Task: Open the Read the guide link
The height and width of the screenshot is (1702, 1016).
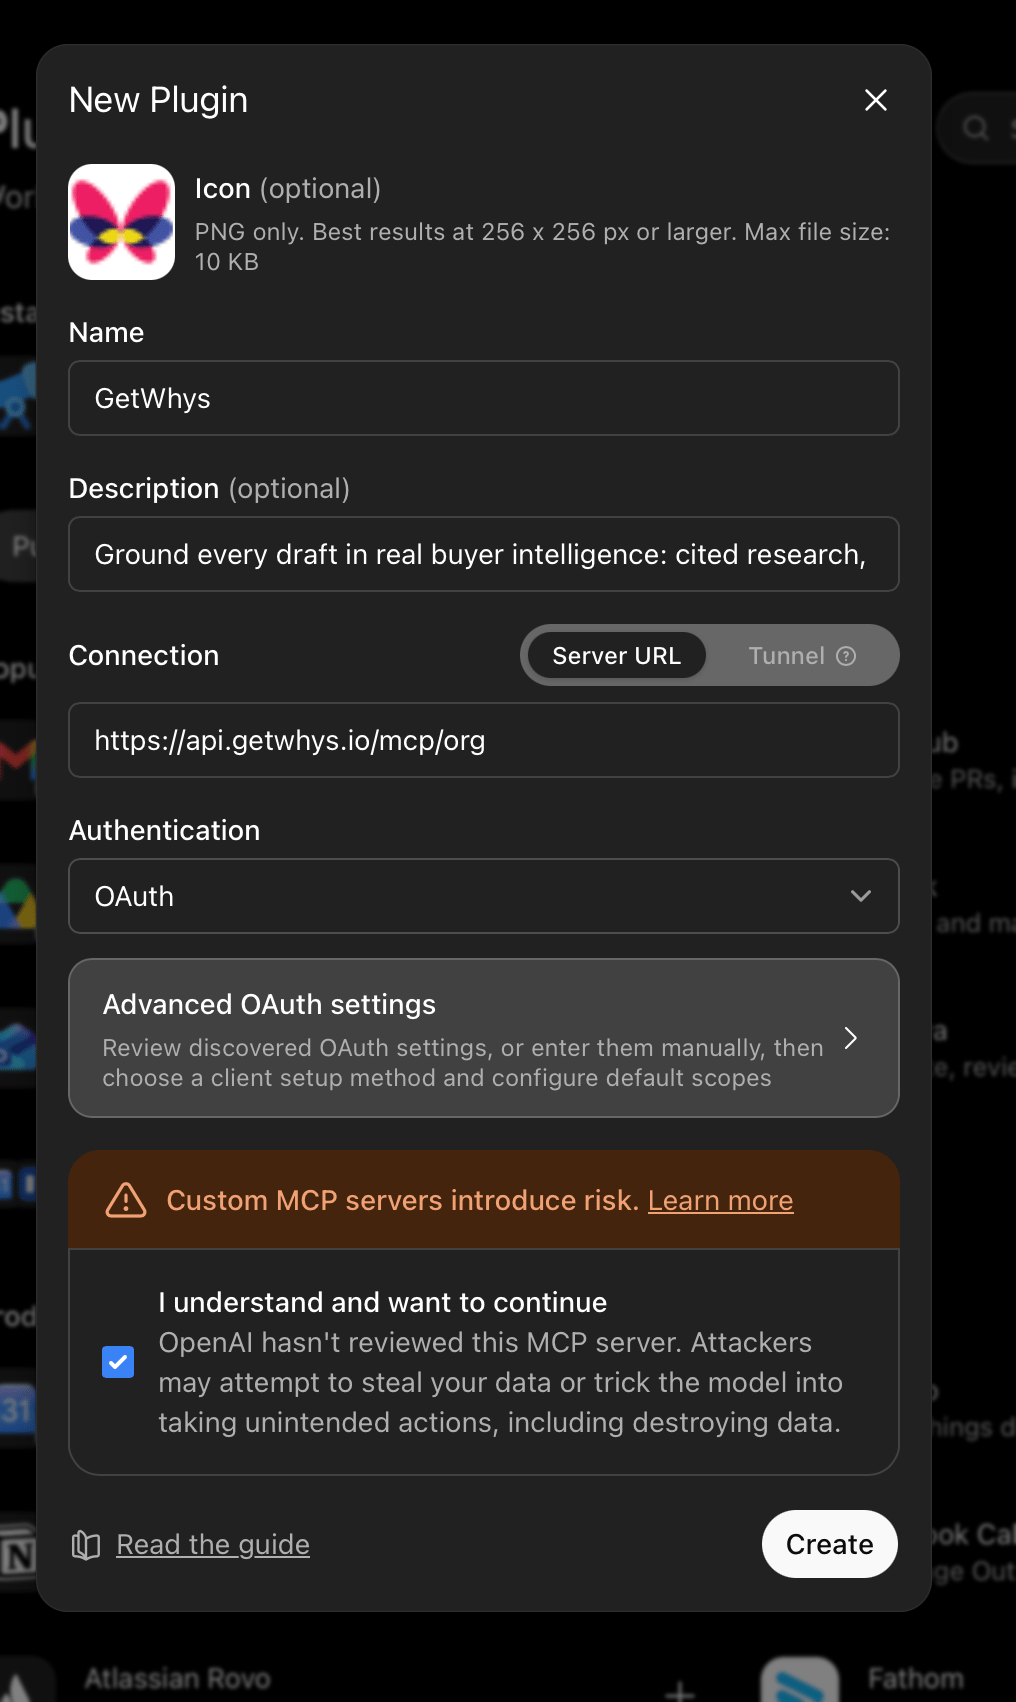Action: (213, 1545)
